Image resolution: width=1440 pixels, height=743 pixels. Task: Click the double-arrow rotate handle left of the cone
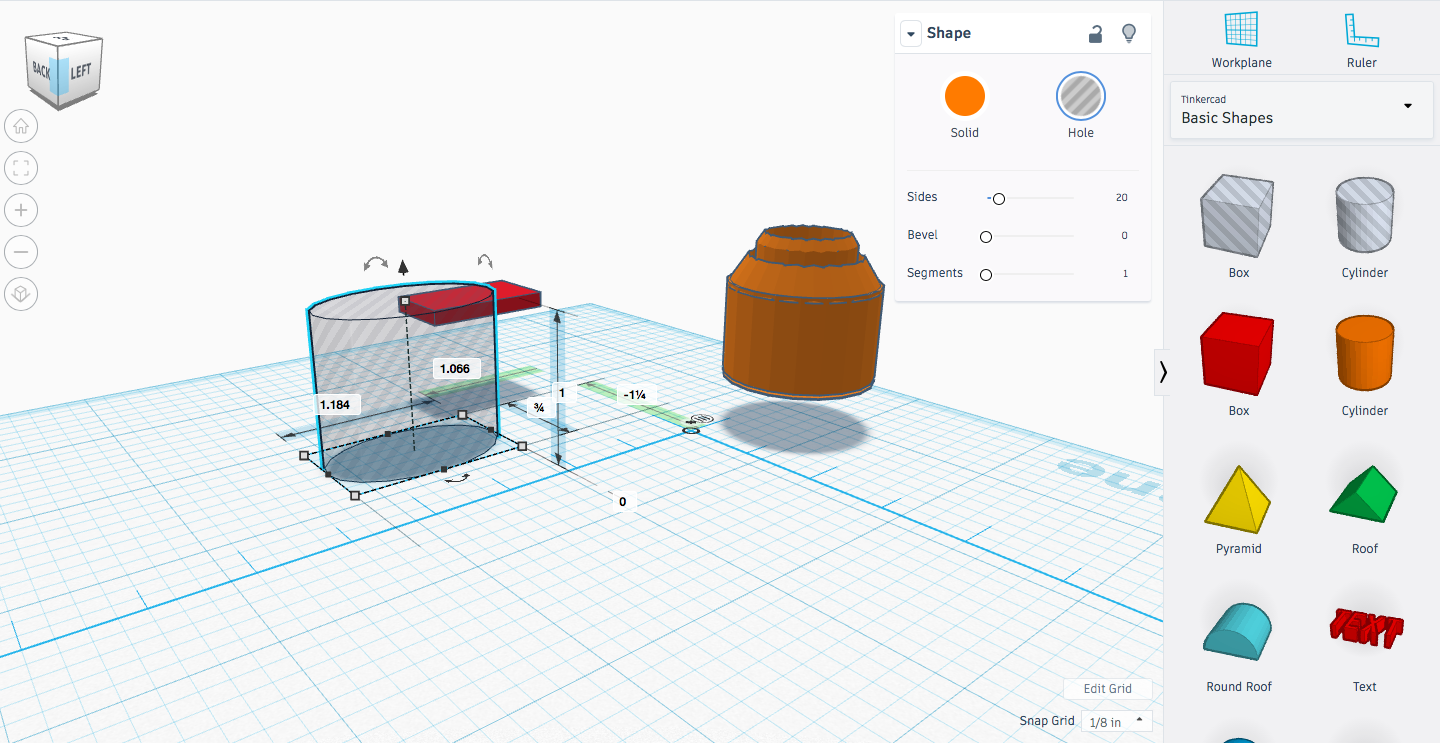(376, 263)
